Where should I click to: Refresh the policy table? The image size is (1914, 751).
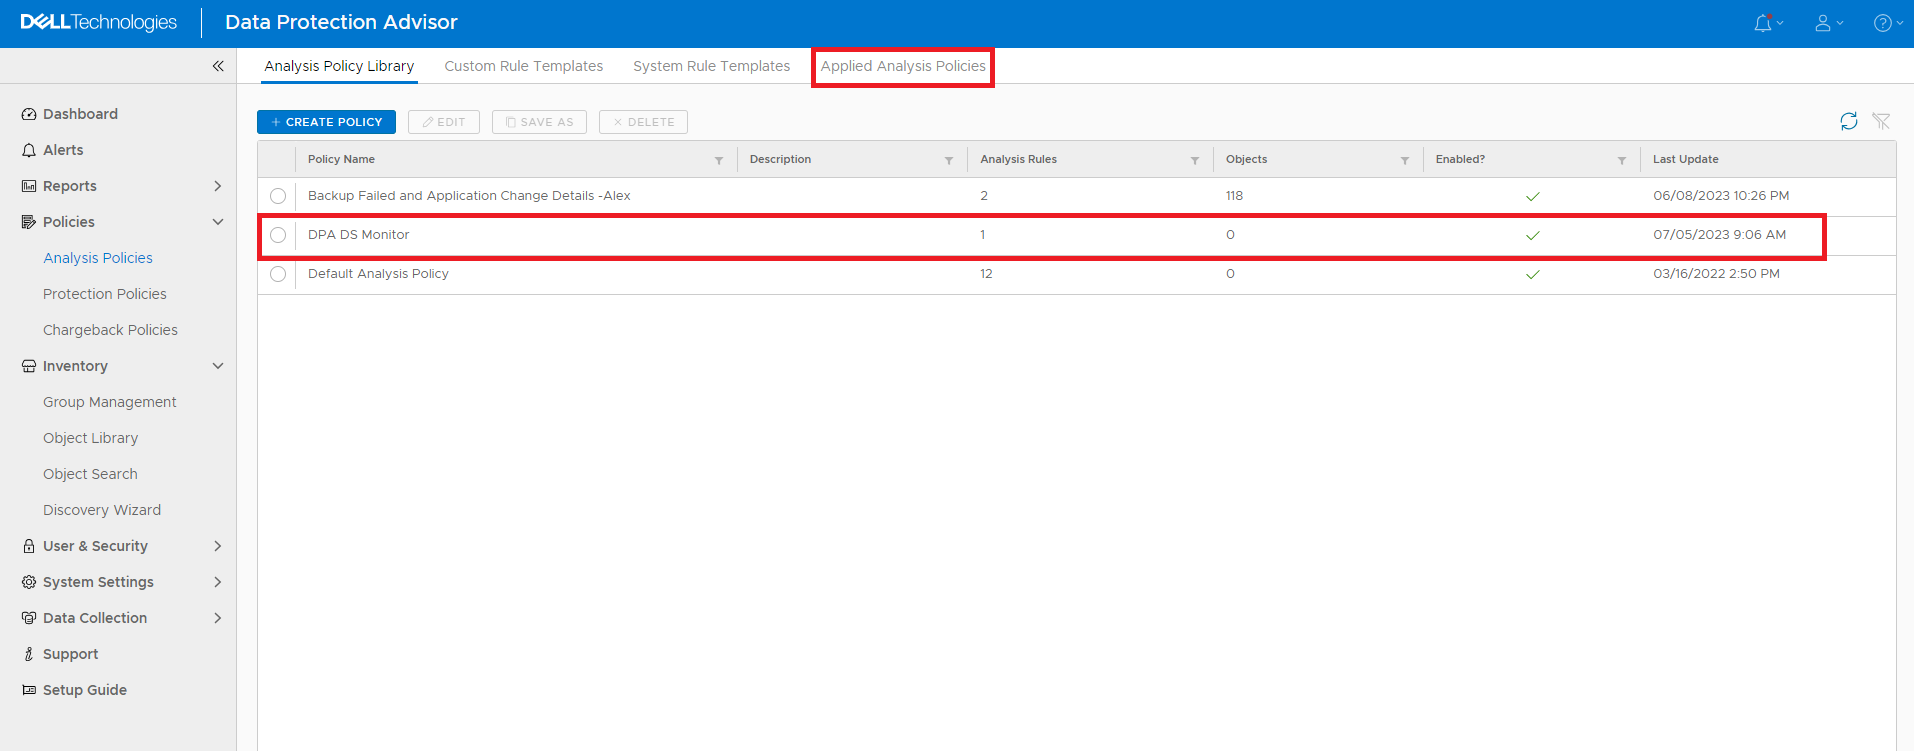pyautogui.click(x=1849, y=121)
